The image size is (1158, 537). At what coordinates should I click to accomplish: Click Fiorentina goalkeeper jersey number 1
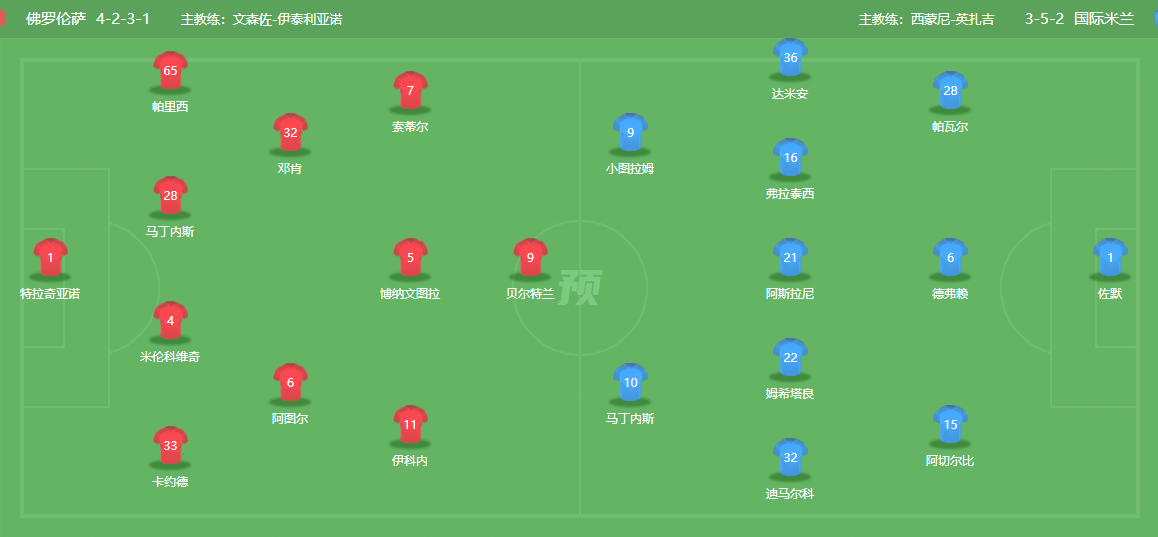(50, 257)
